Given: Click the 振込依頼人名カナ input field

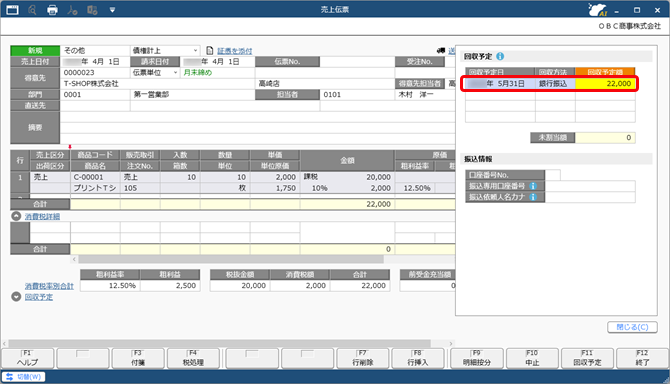Looking at the screenshot, I should tap(590, 197).
